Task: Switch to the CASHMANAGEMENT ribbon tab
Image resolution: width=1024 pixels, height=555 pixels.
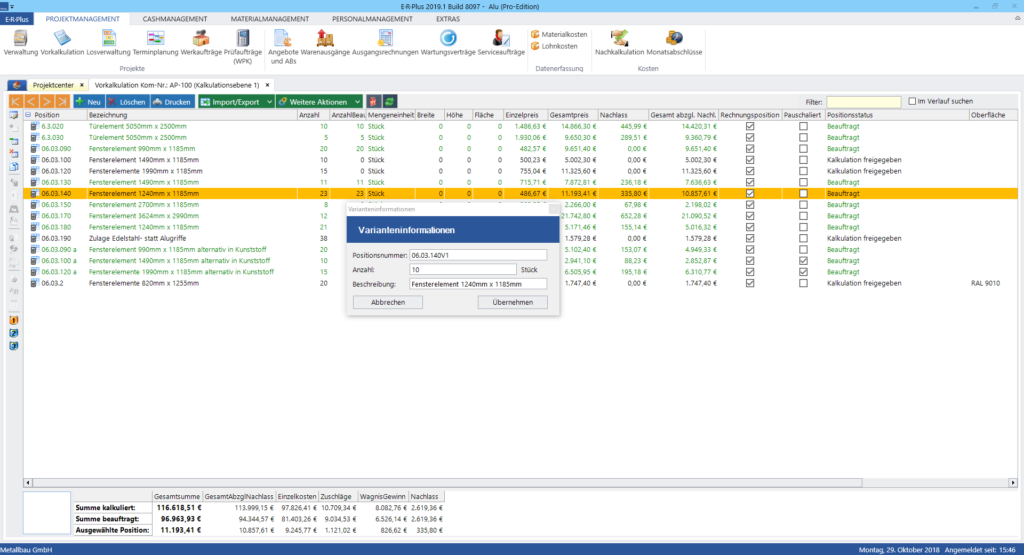Action: pos(175,19)
